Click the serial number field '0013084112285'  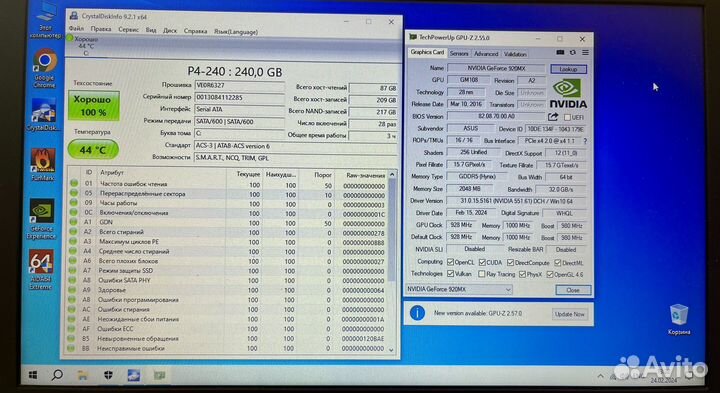pyautogui.click(x=240, y=98)
